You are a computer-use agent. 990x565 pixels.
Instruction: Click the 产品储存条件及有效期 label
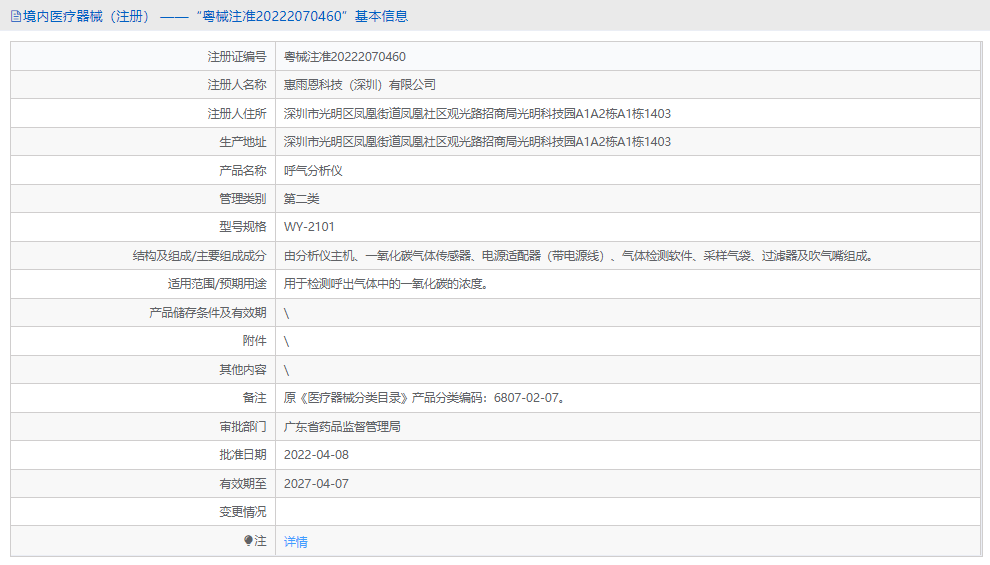tap(208, 312)
